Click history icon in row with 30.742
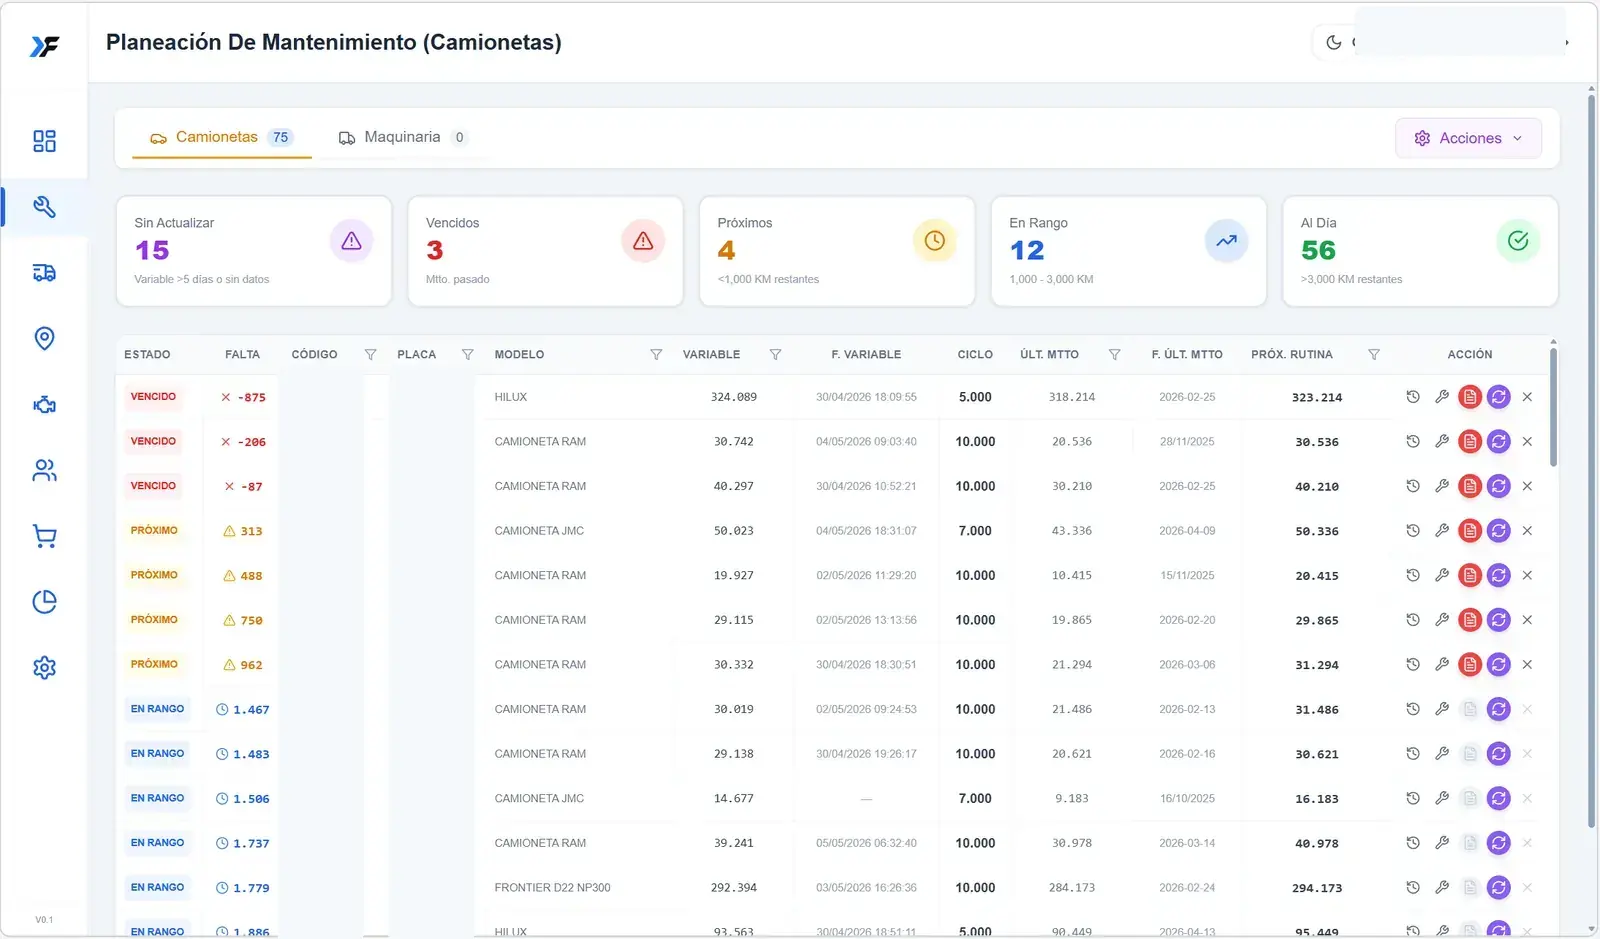Viewport: 1600px width, 939px height. [x=1413, y=441]
